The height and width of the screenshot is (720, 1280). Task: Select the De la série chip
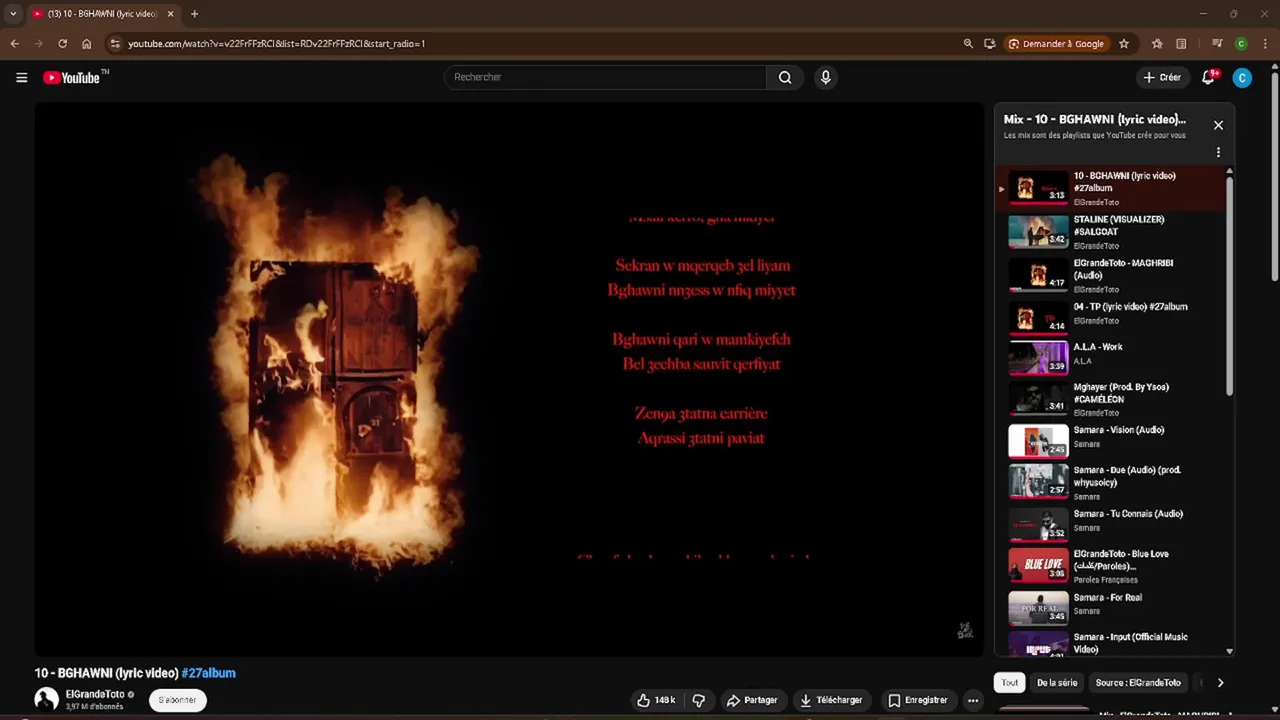[1057, 683]
